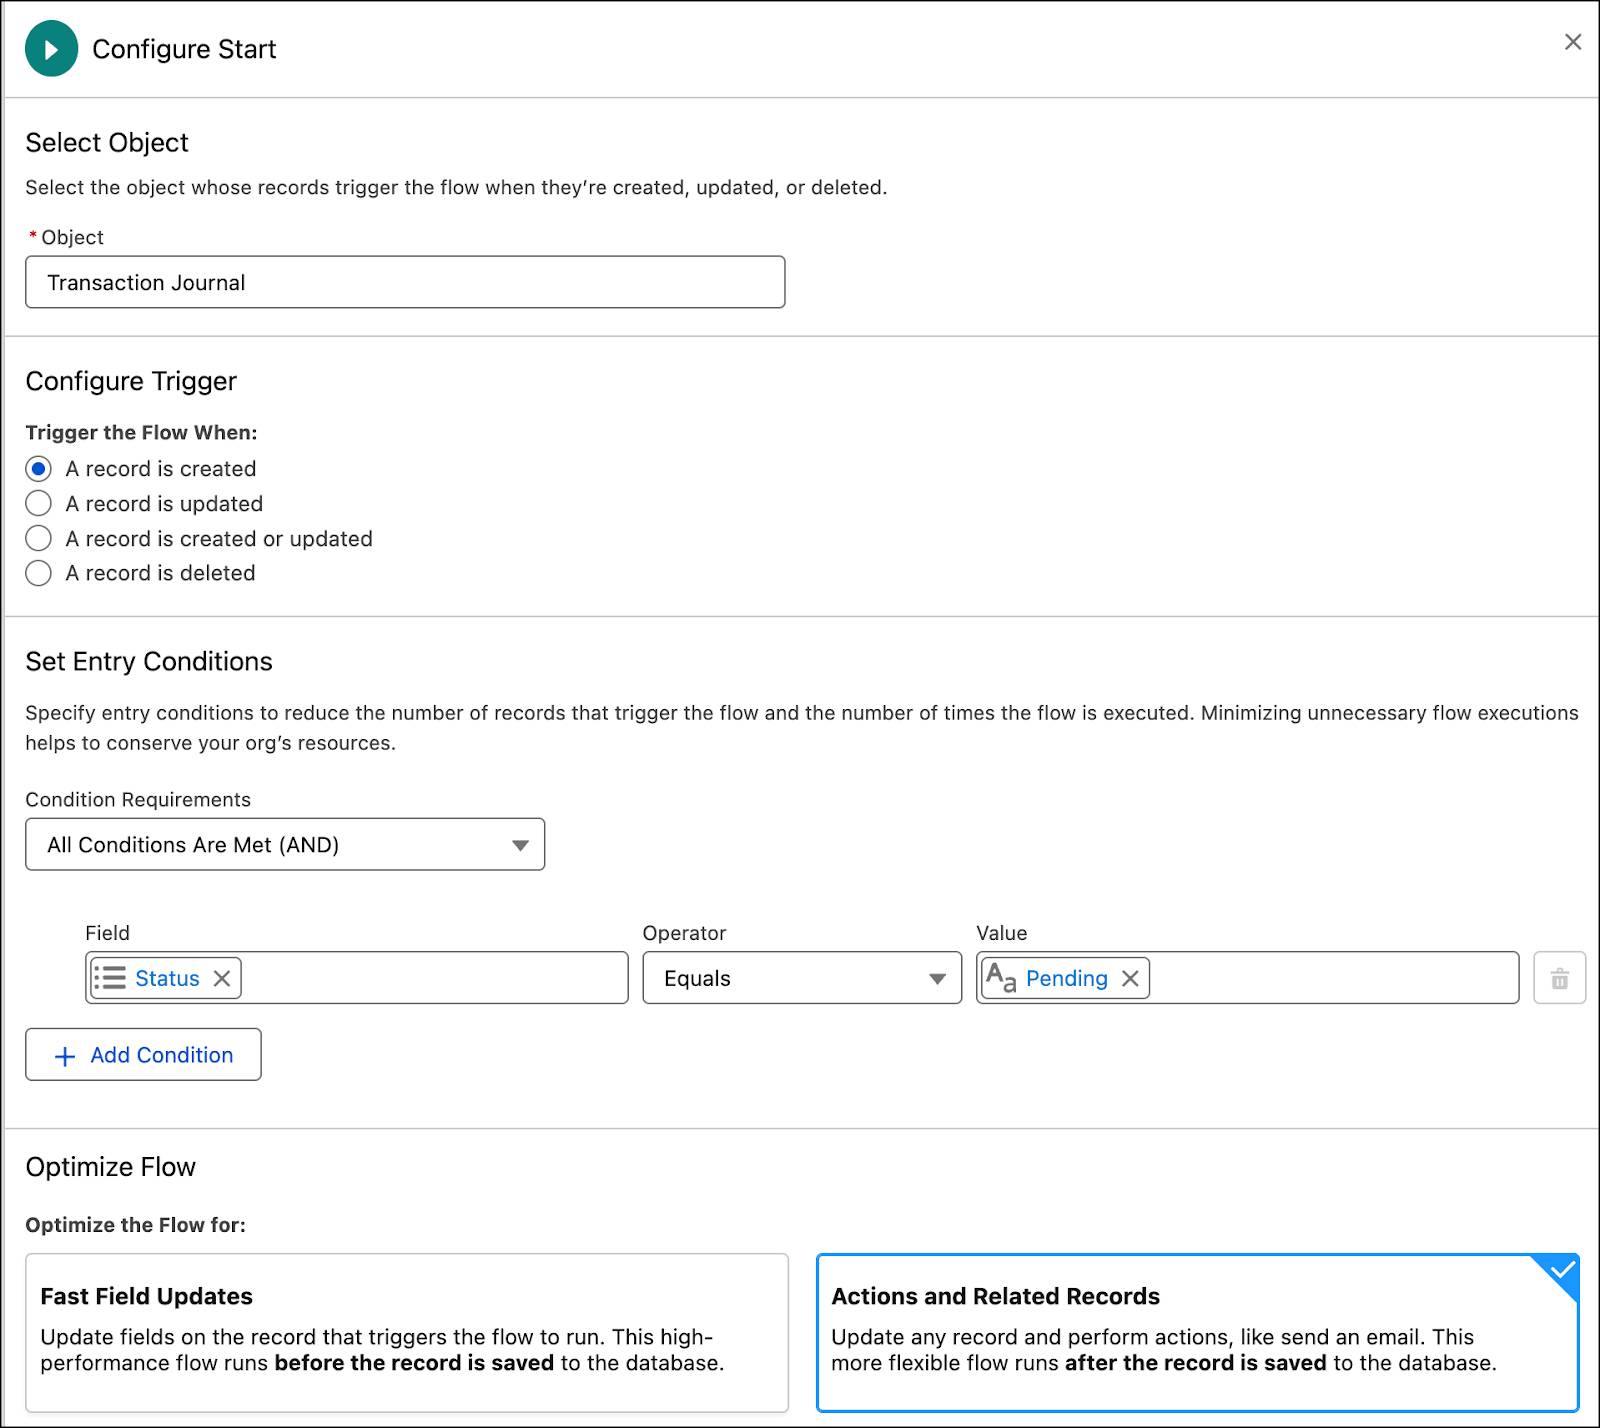Click the Add Condition button
Screen dimensions: 1600x1428
[x=143, y=1055]
